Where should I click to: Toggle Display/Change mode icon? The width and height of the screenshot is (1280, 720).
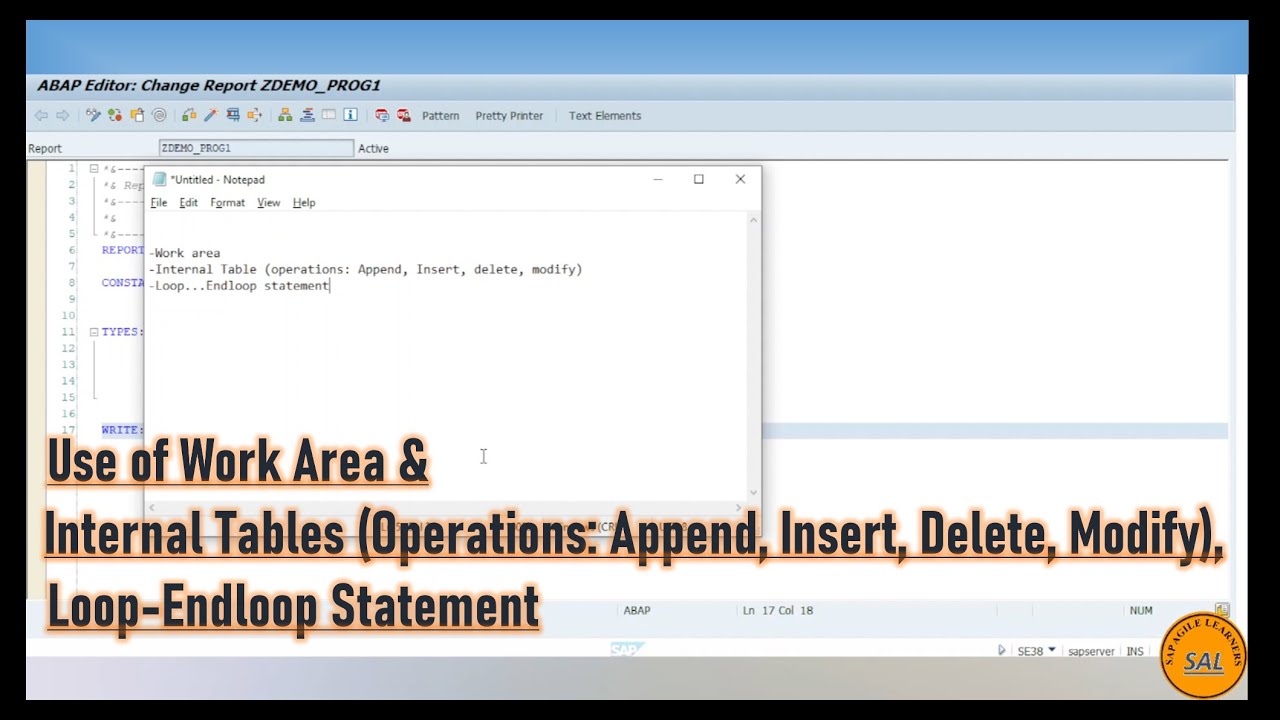[x=93, y=115]
